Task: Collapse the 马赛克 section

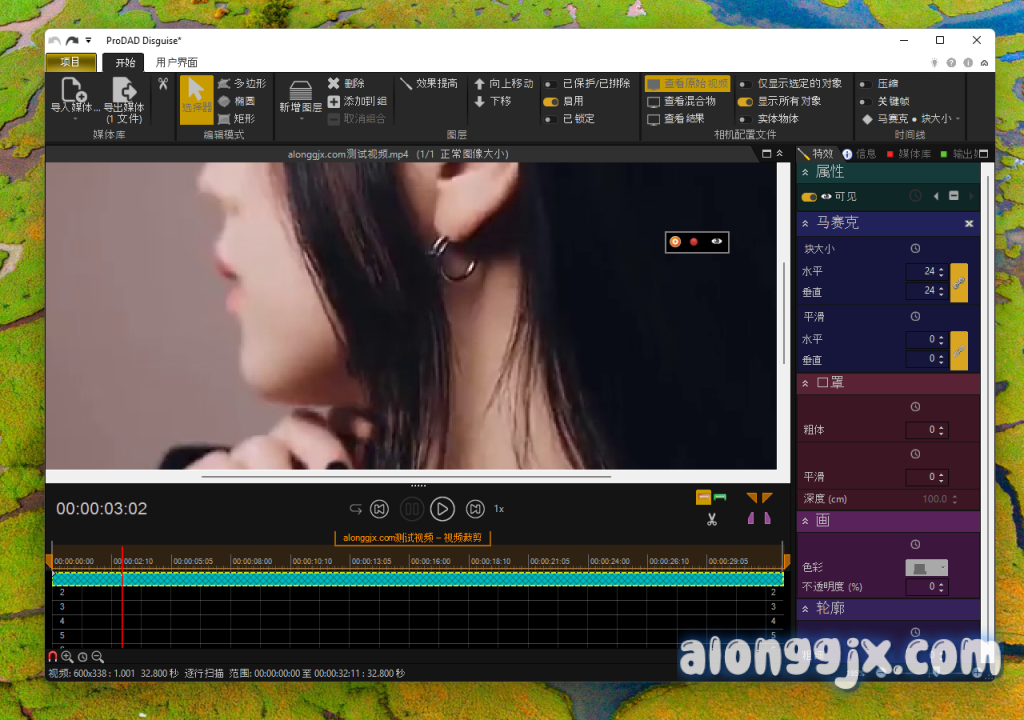Action: point(806,223)
